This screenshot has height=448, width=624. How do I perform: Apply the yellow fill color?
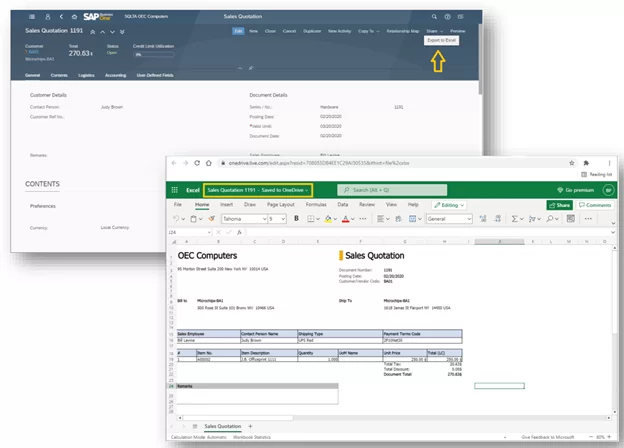tap(328, 219)
